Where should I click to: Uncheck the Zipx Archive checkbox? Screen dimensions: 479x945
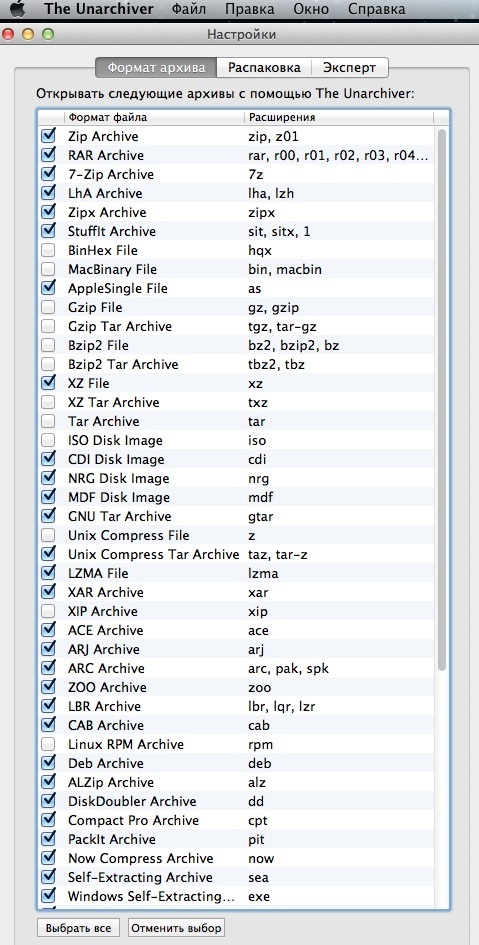pos(48,212)
